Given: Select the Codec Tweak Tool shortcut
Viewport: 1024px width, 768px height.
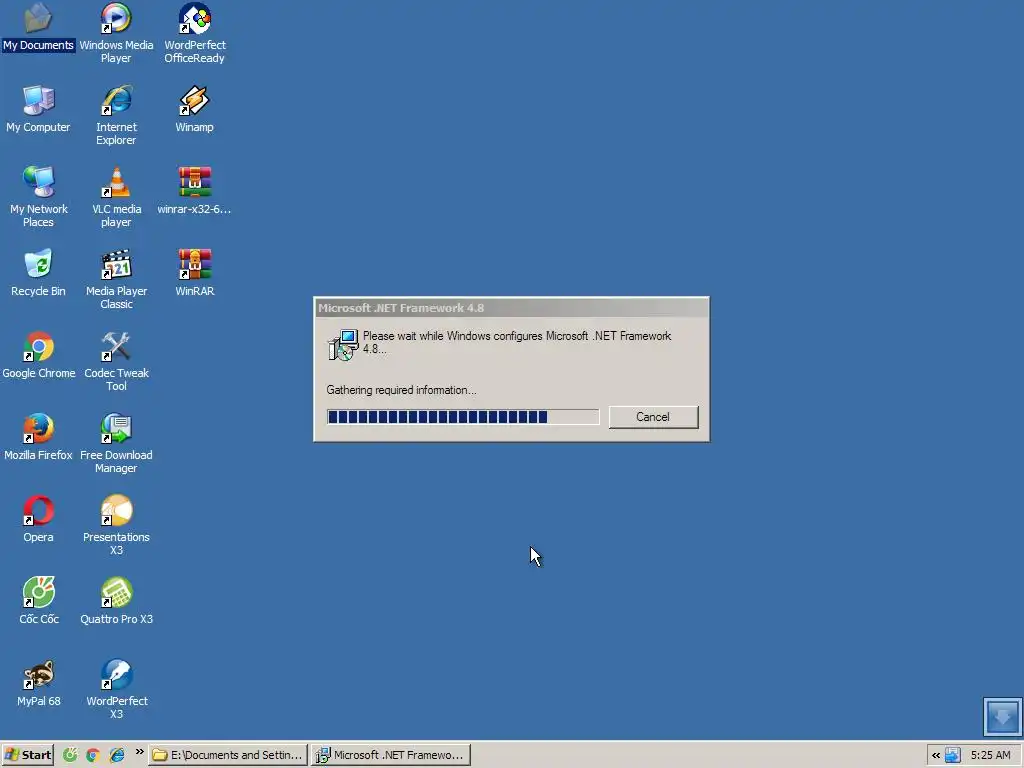Looking at the screenshot, I should point(116,361).
